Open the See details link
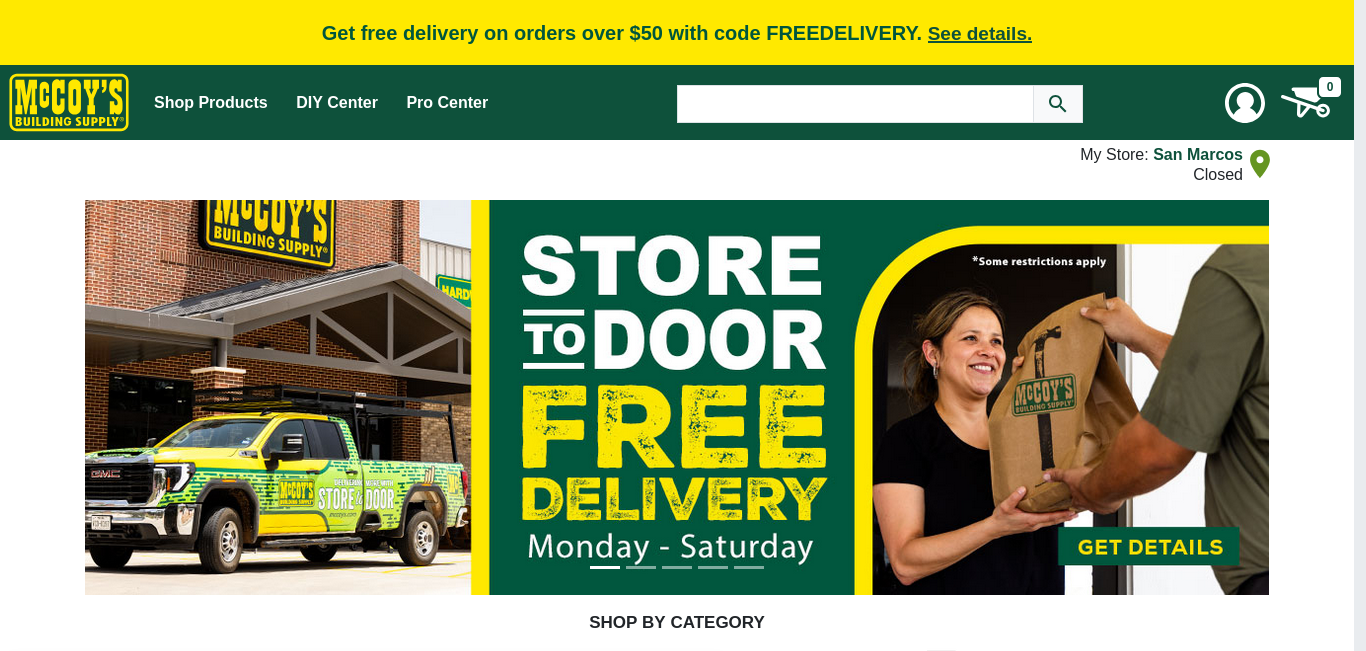The height and width of the screenshot is (651, 1366). pos(980,33)
